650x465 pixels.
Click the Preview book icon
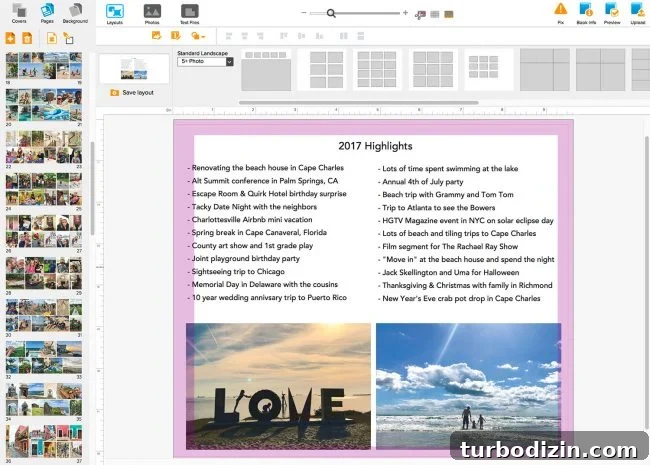612,12
